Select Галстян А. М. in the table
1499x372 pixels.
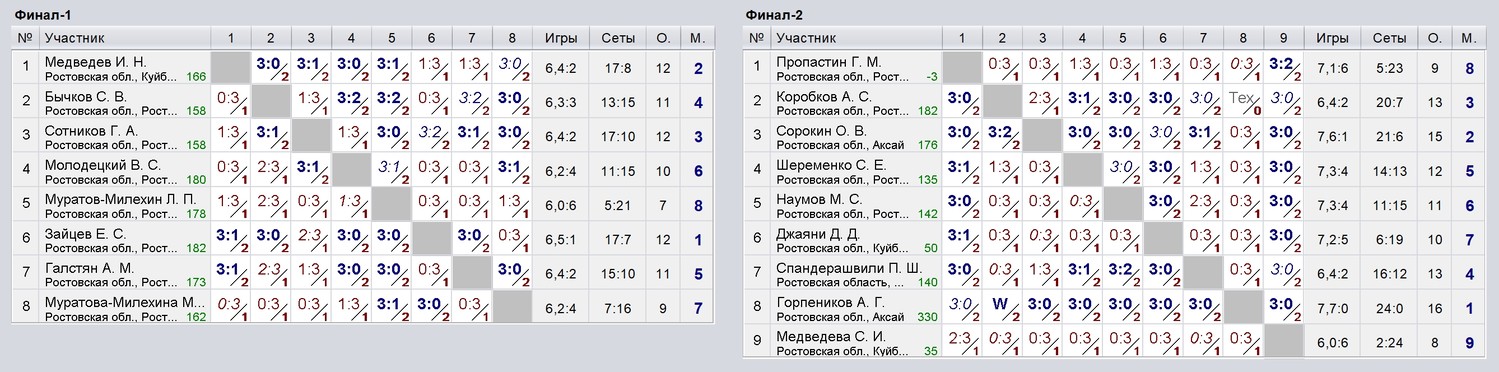click(x=90, y=268)
